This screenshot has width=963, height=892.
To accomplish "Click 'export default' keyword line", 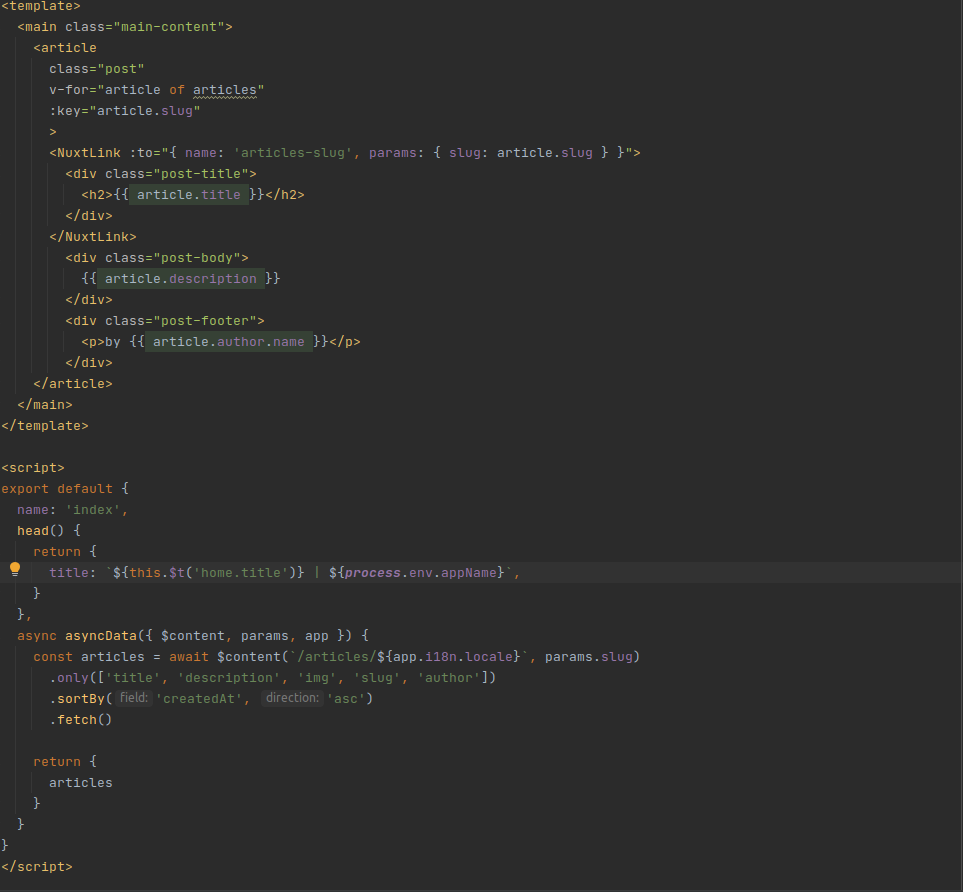I will (x=57, y=489).
